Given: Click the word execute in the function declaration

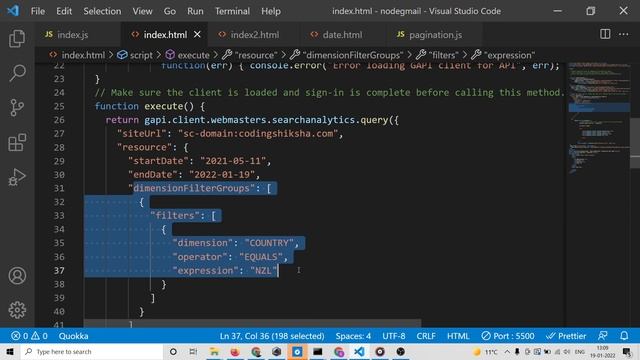Looking at the screenshot, I should point(163,106).
